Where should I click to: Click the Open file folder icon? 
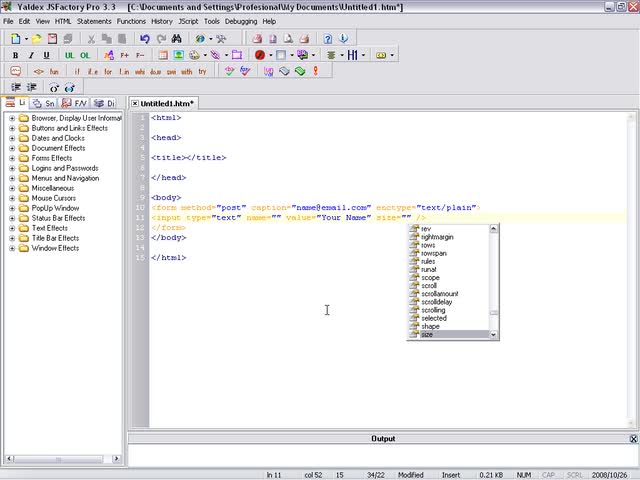coord(37,39)
